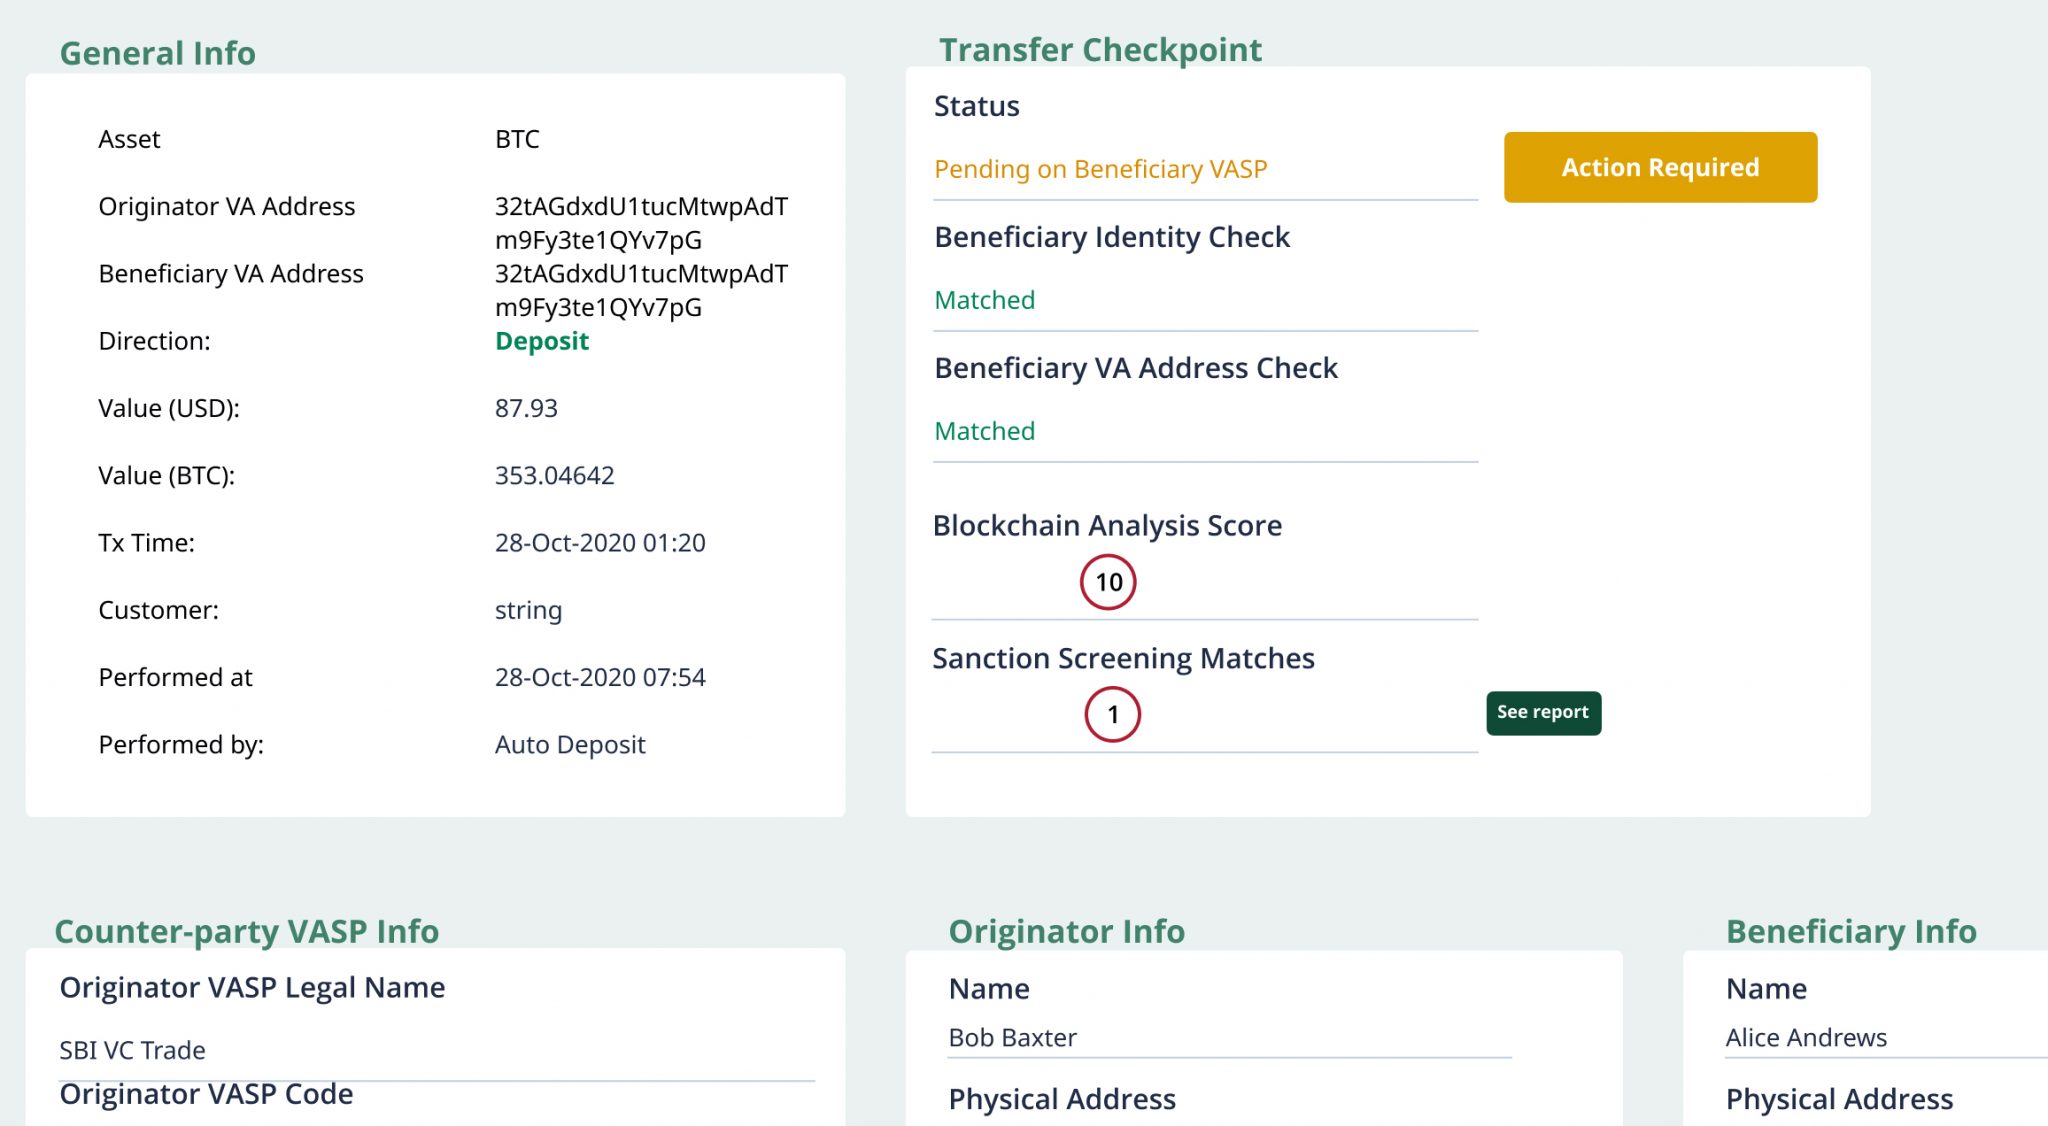Click the General Info heading
2048x1126 pixels.
[x=157, y=53]
